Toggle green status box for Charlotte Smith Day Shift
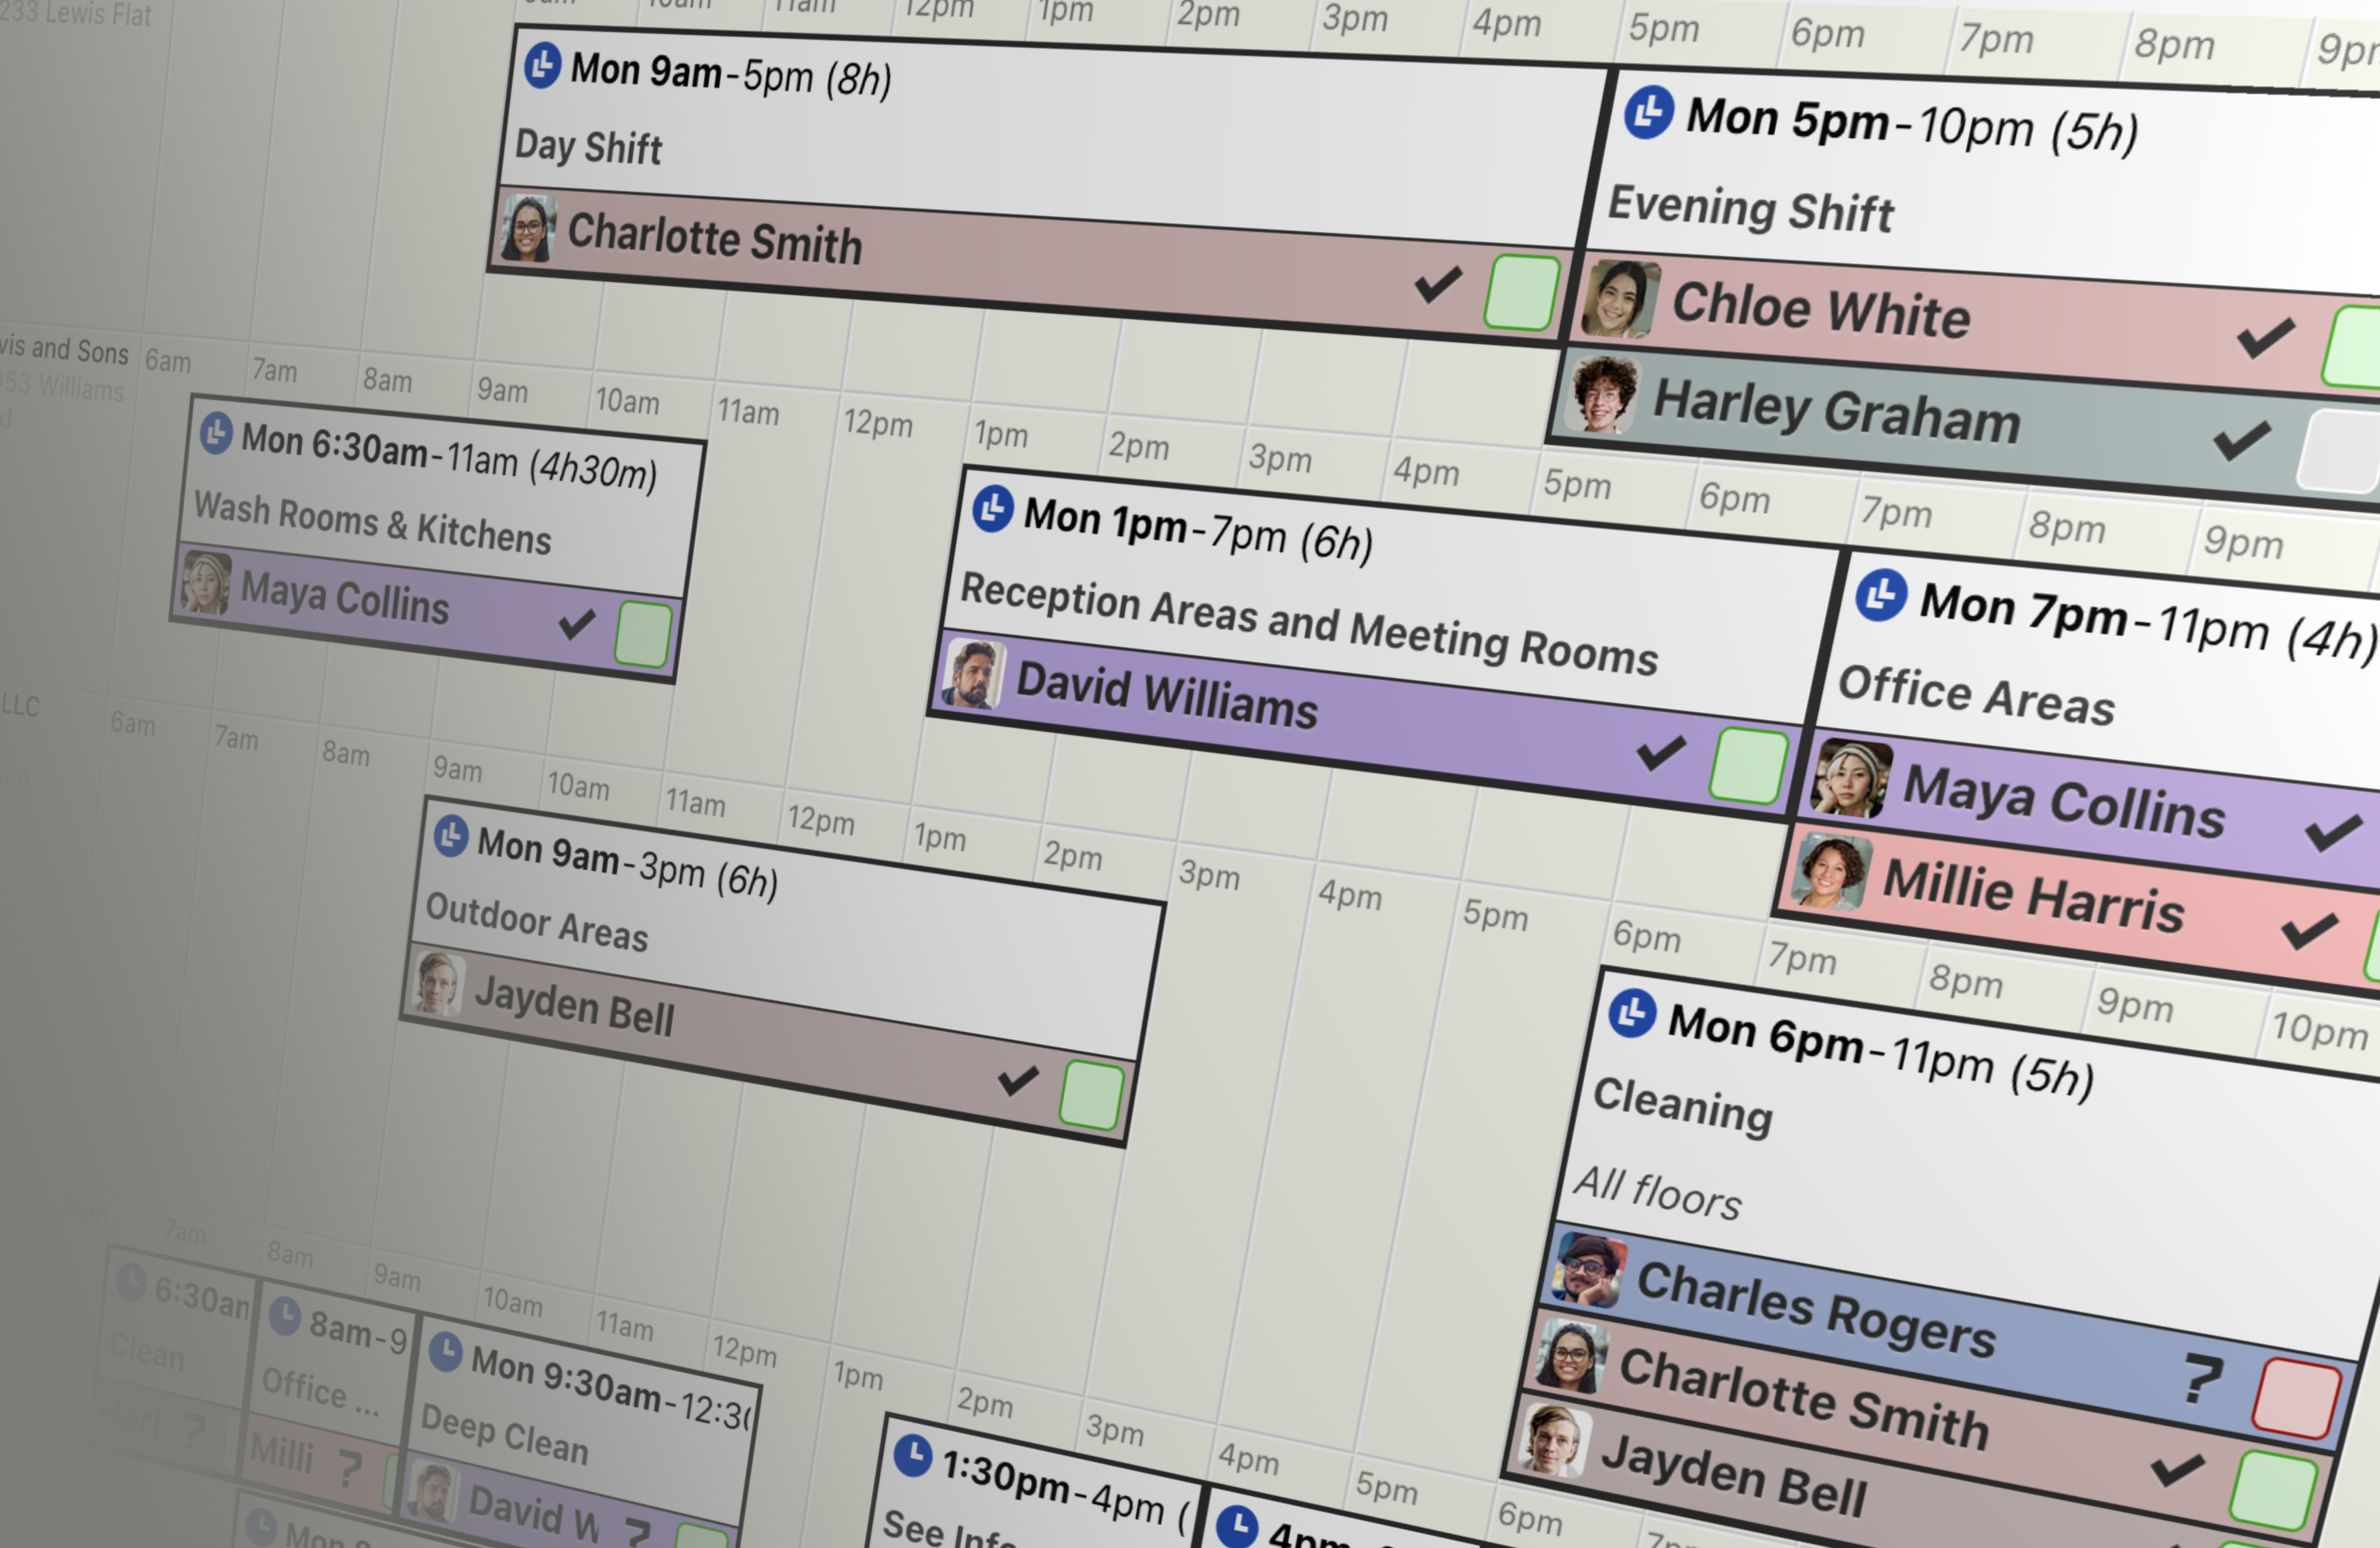Image resolution: width=2380 pixels, height=1548 pixels. 1522,292
